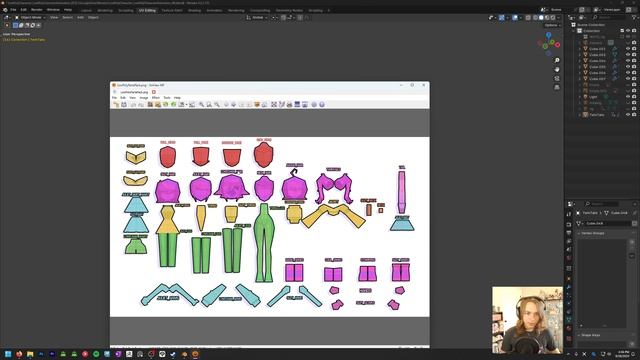This screenshot has width=640, height=360.
Task: Disable TwinTails in renders via camera icon
Action: tap(634, 115)
